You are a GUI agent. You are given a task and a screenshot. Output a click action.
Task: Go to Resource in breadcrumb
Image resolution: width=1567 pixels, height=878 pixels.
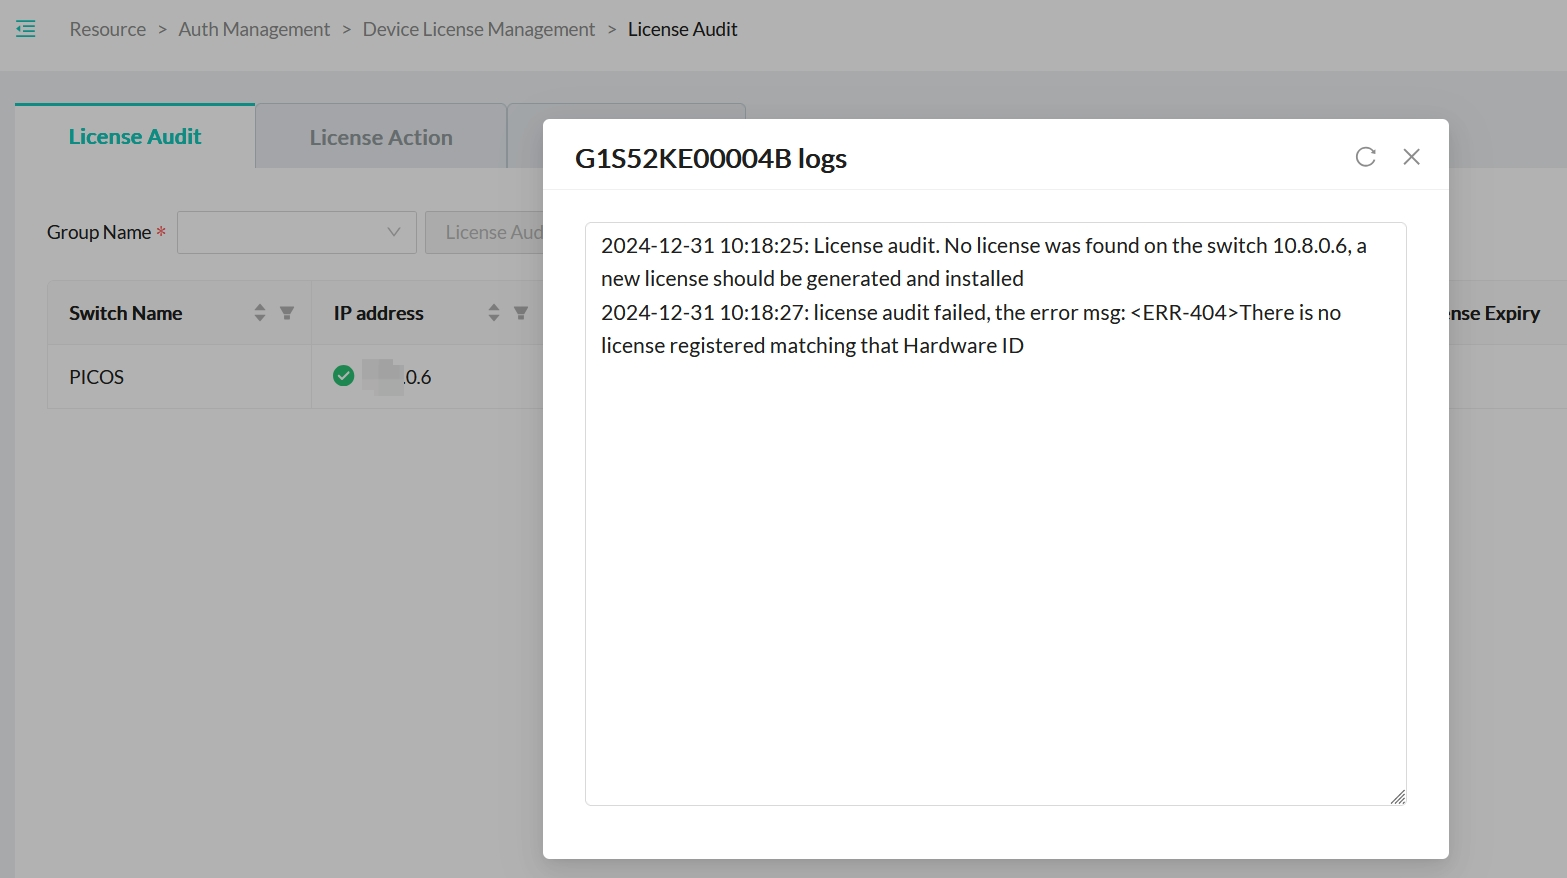[107, 29]
